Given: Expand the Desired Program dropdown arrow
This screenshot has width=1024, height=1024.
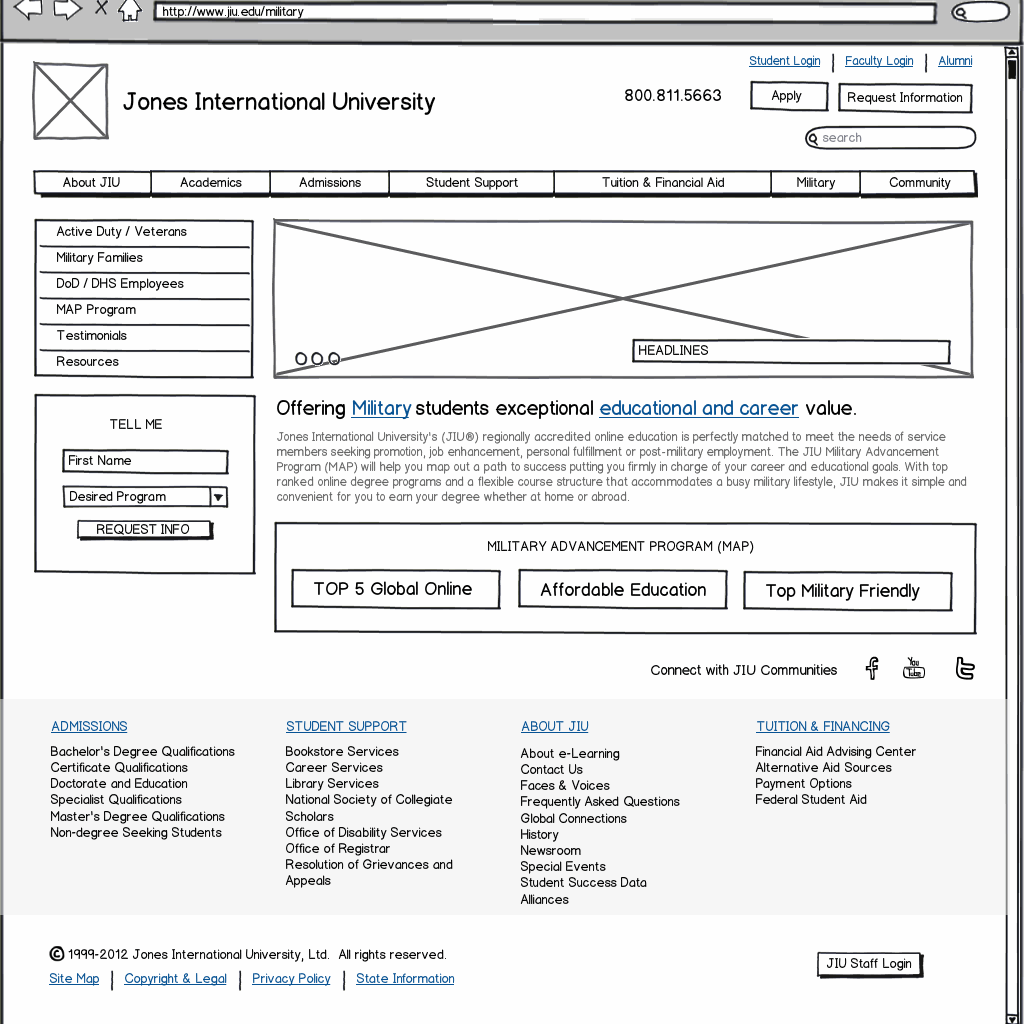Looking at the screenshot, I should (x=218, y=497).
